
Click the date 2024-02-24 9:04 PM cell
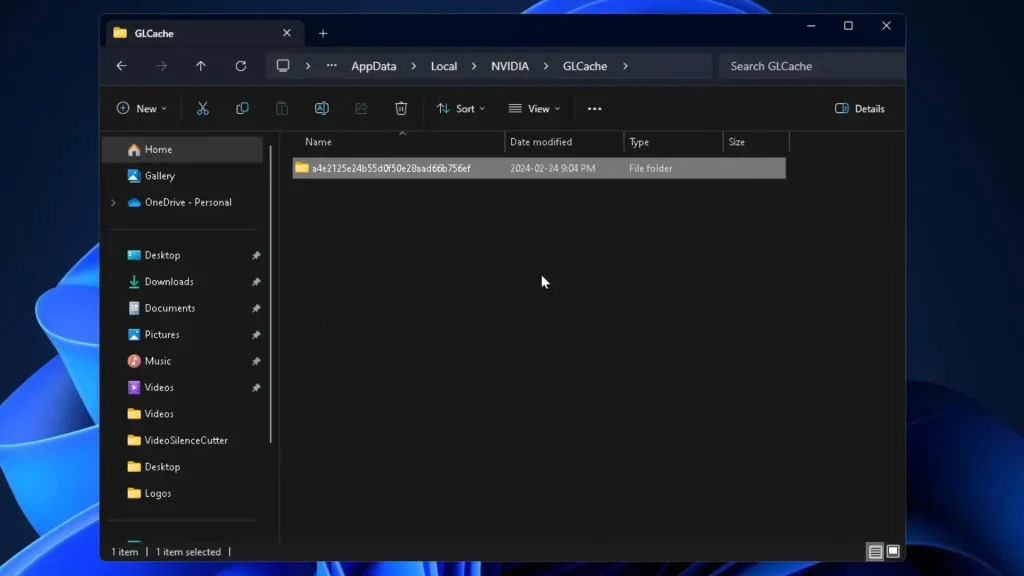[552, 168]
